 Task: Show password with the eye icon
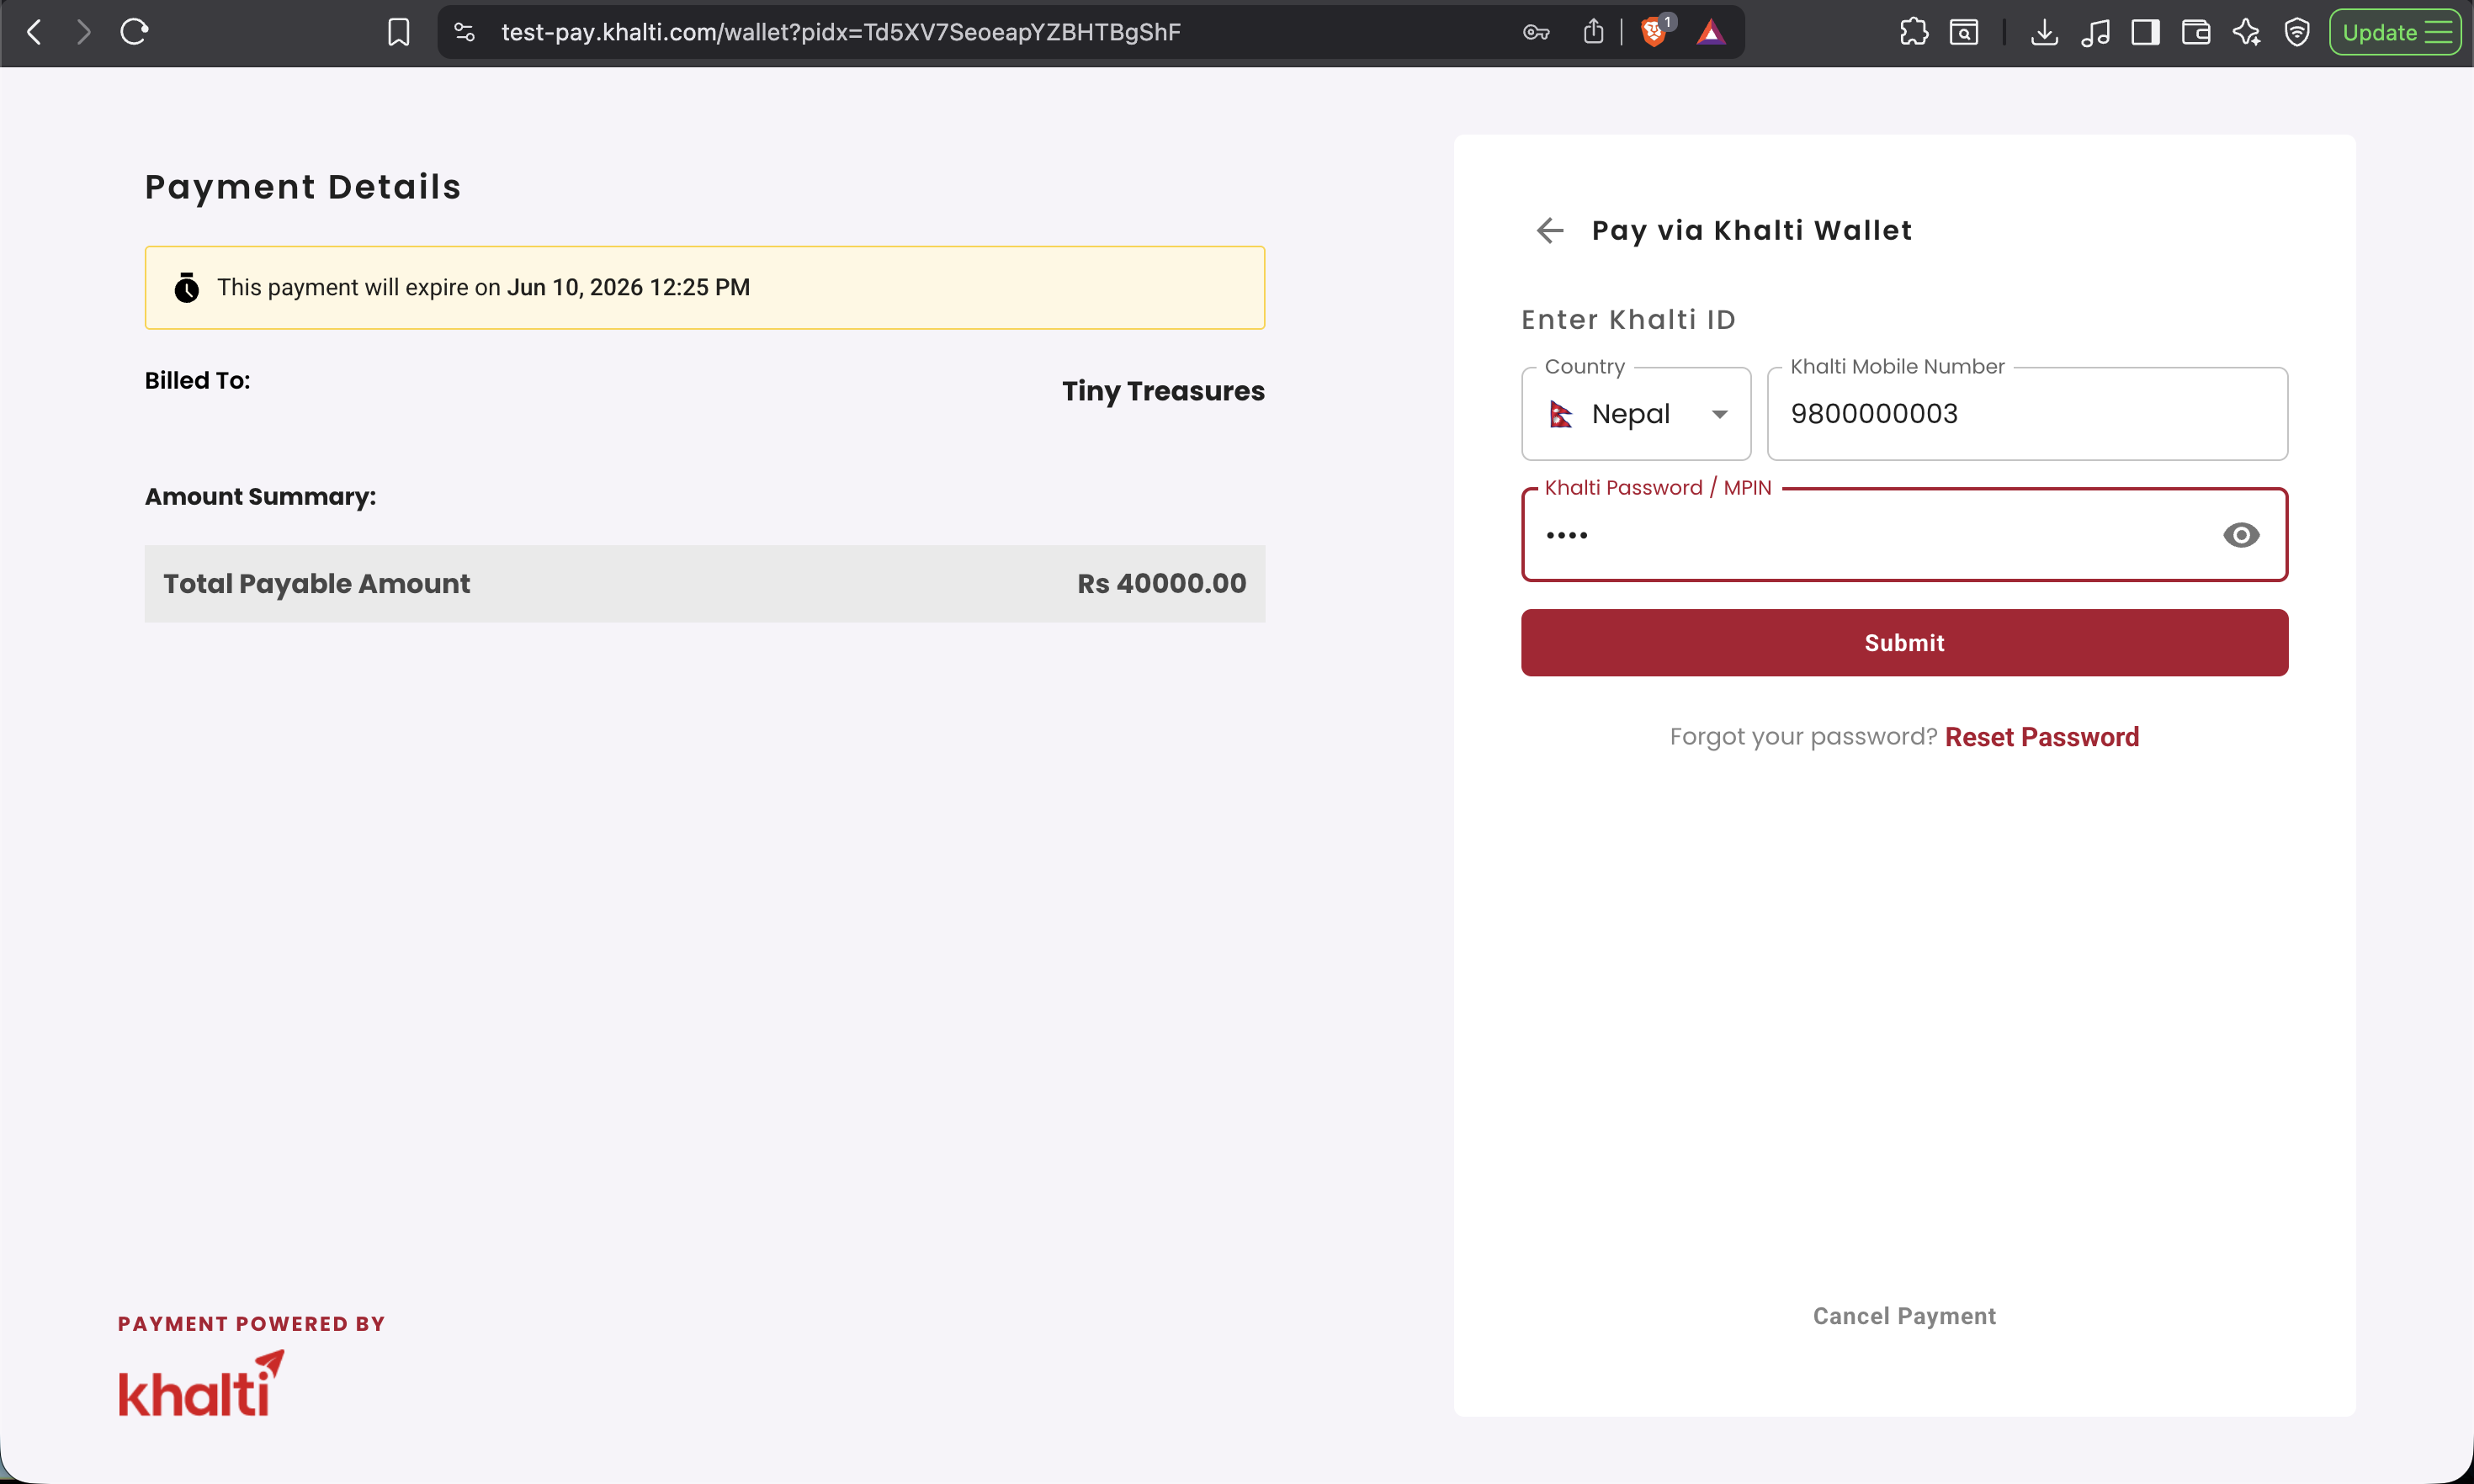tap(2240, 535)
